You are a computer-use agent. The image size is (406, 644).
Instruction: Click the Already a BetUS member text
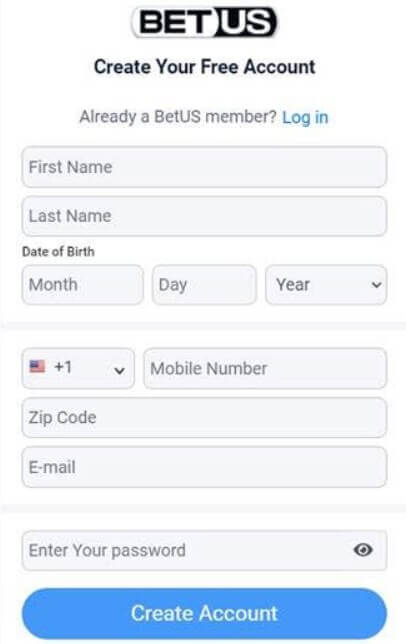coord(178,117)
